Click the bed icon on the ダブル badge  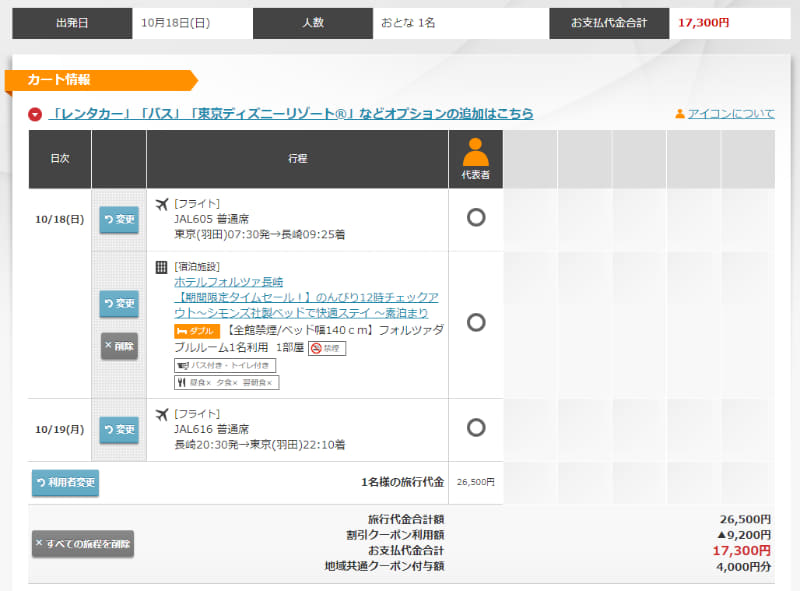[x=183, y=330]
